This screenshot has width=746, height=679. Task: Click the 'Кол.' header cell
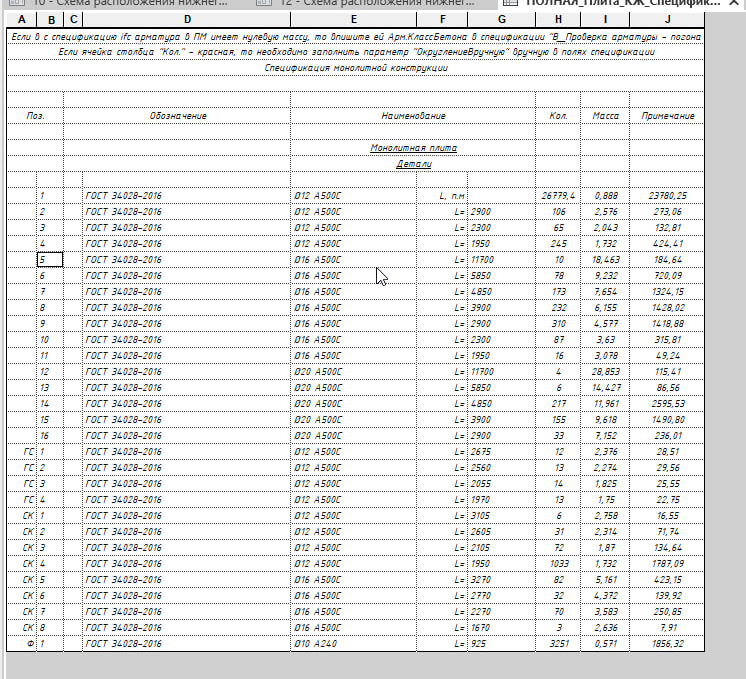click(558, 116)
